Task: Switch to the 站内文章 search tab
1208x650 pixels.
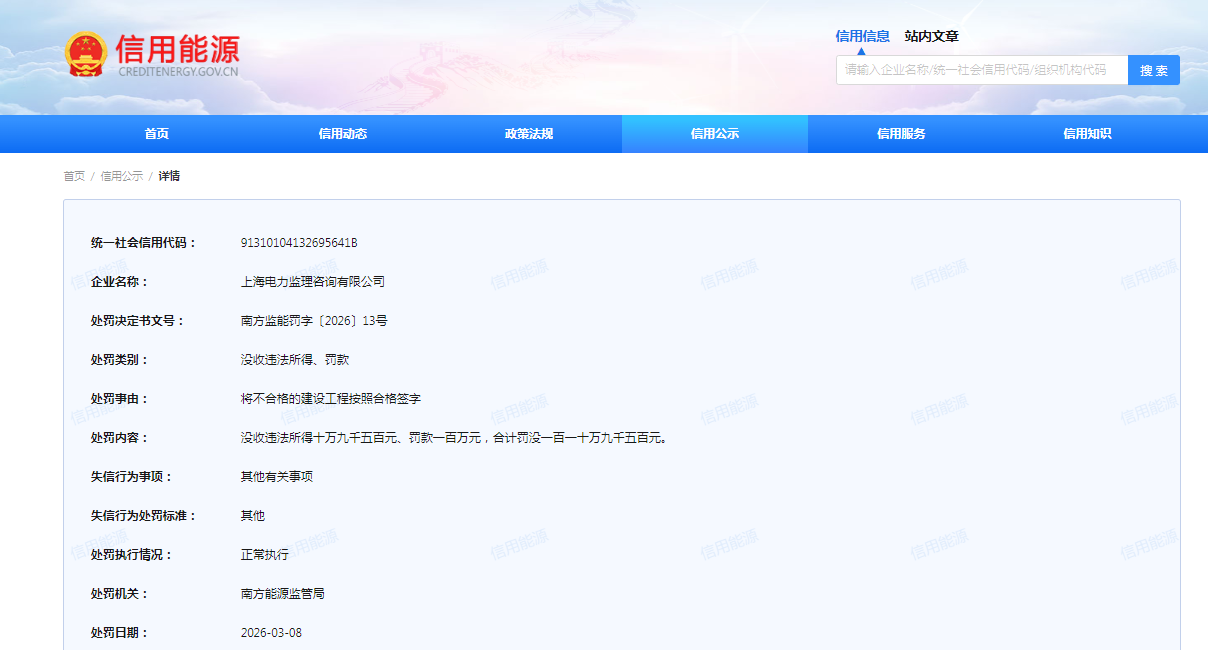Action: click(931, 36)
